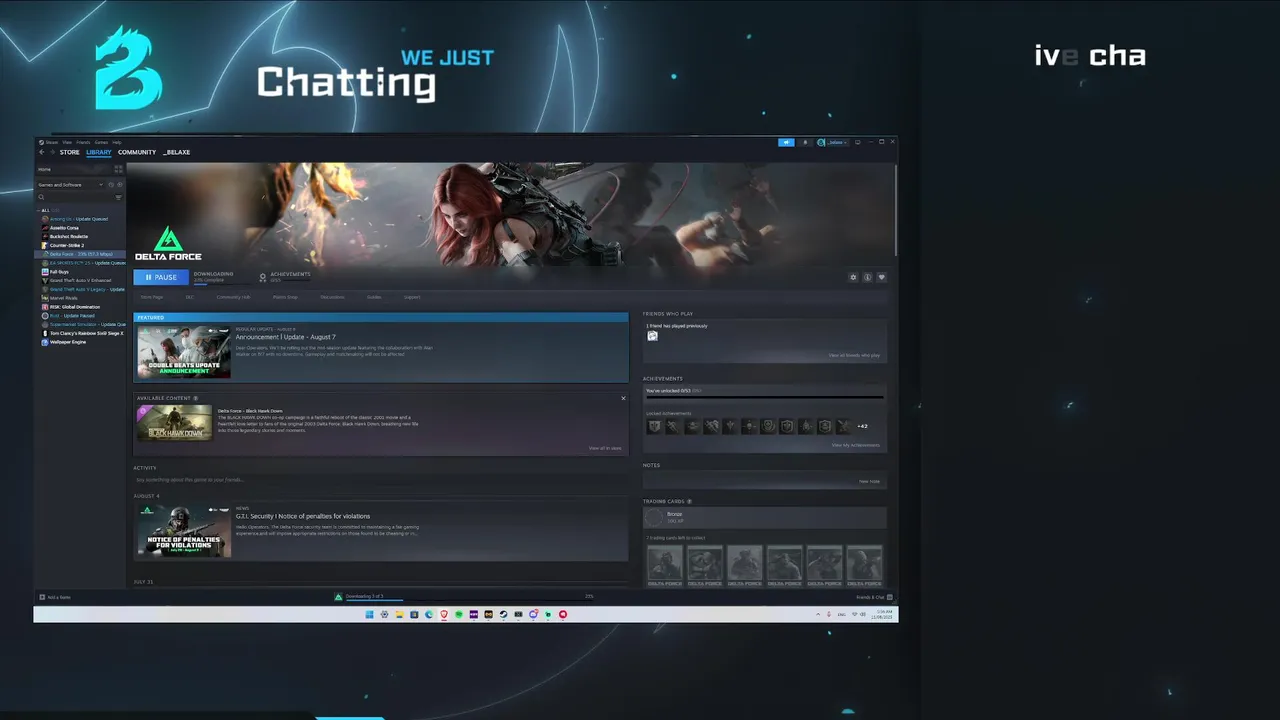The height and width of the screenshot is (720, 1280).
Task: Click View My Achievements link
Action: tap(856, 445)
